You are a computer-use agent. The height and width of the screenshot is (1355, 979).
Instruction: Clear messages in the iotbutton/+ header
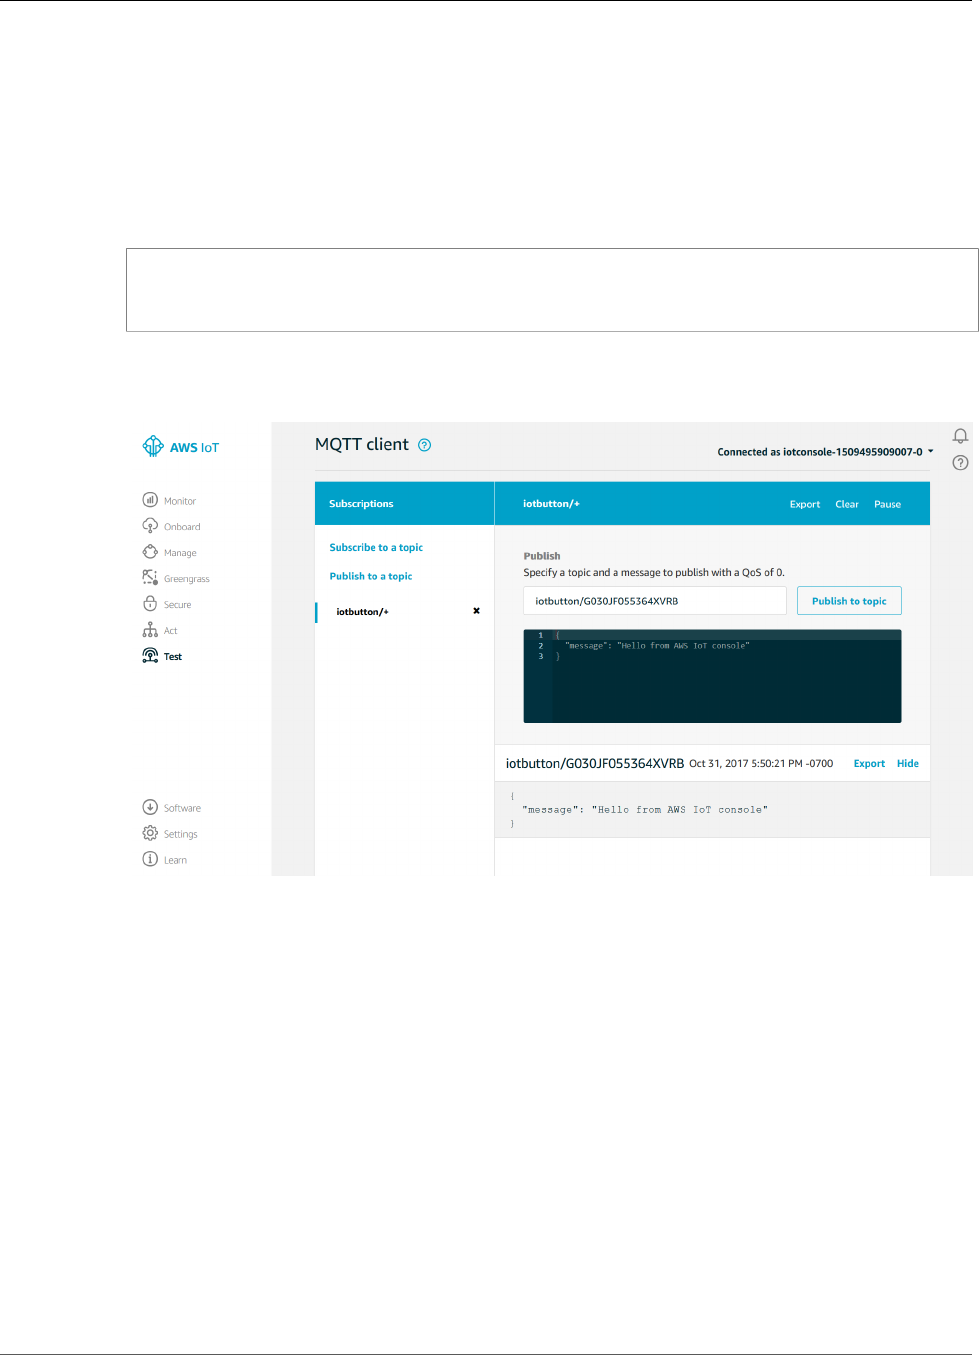tap(847, 505)
